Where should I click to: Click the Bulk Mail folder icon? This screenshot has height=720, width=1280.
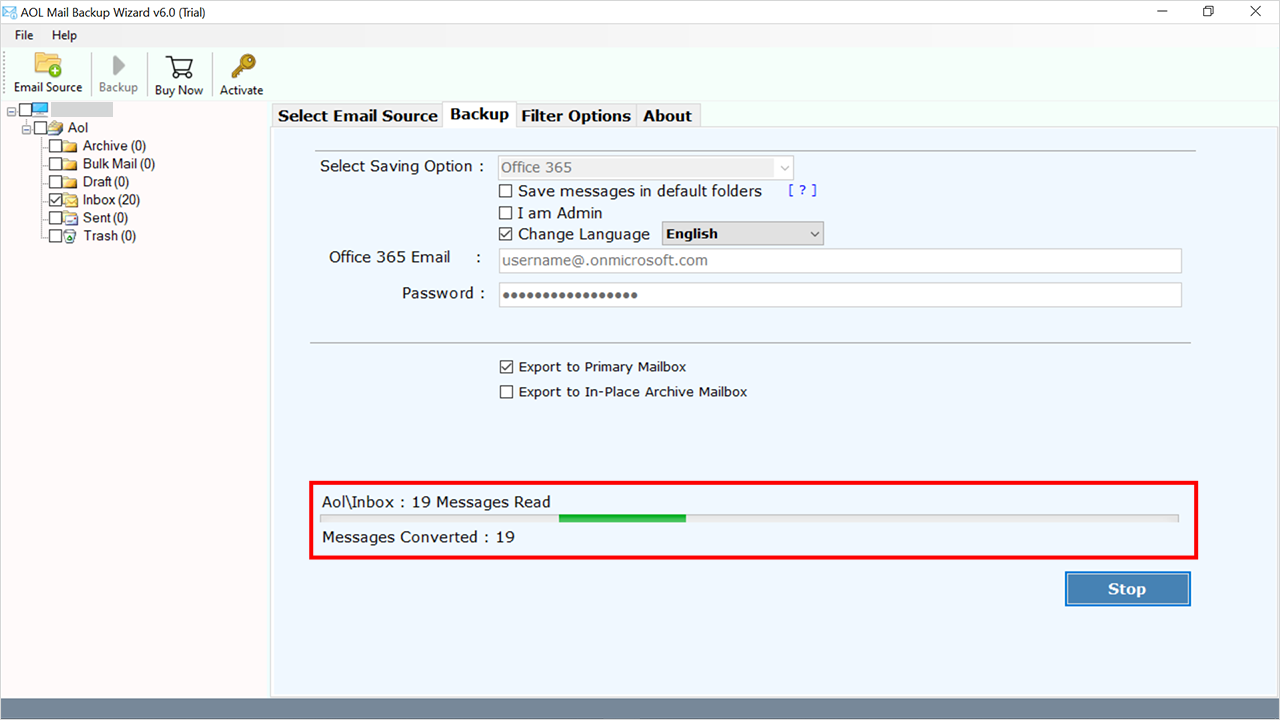point(70,164)
